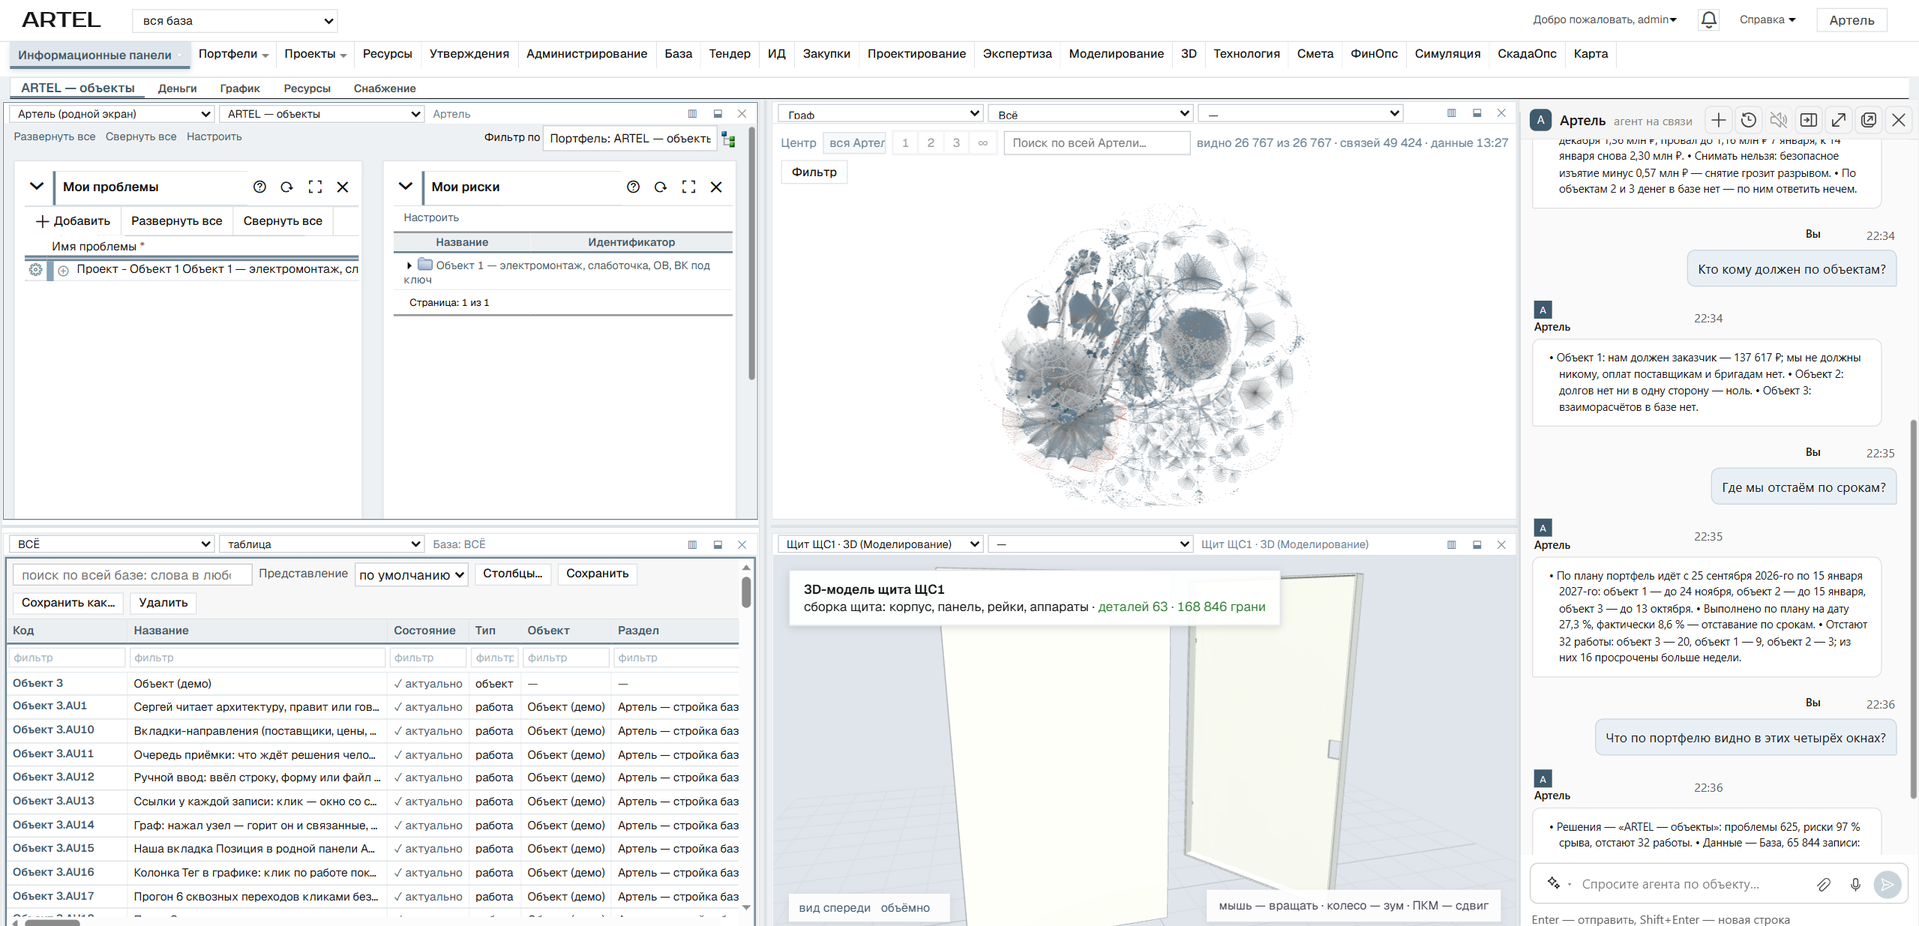Expand the Проект - Объект 1 problem row
Screen dimensions: 1919x926
pos(63,270)
